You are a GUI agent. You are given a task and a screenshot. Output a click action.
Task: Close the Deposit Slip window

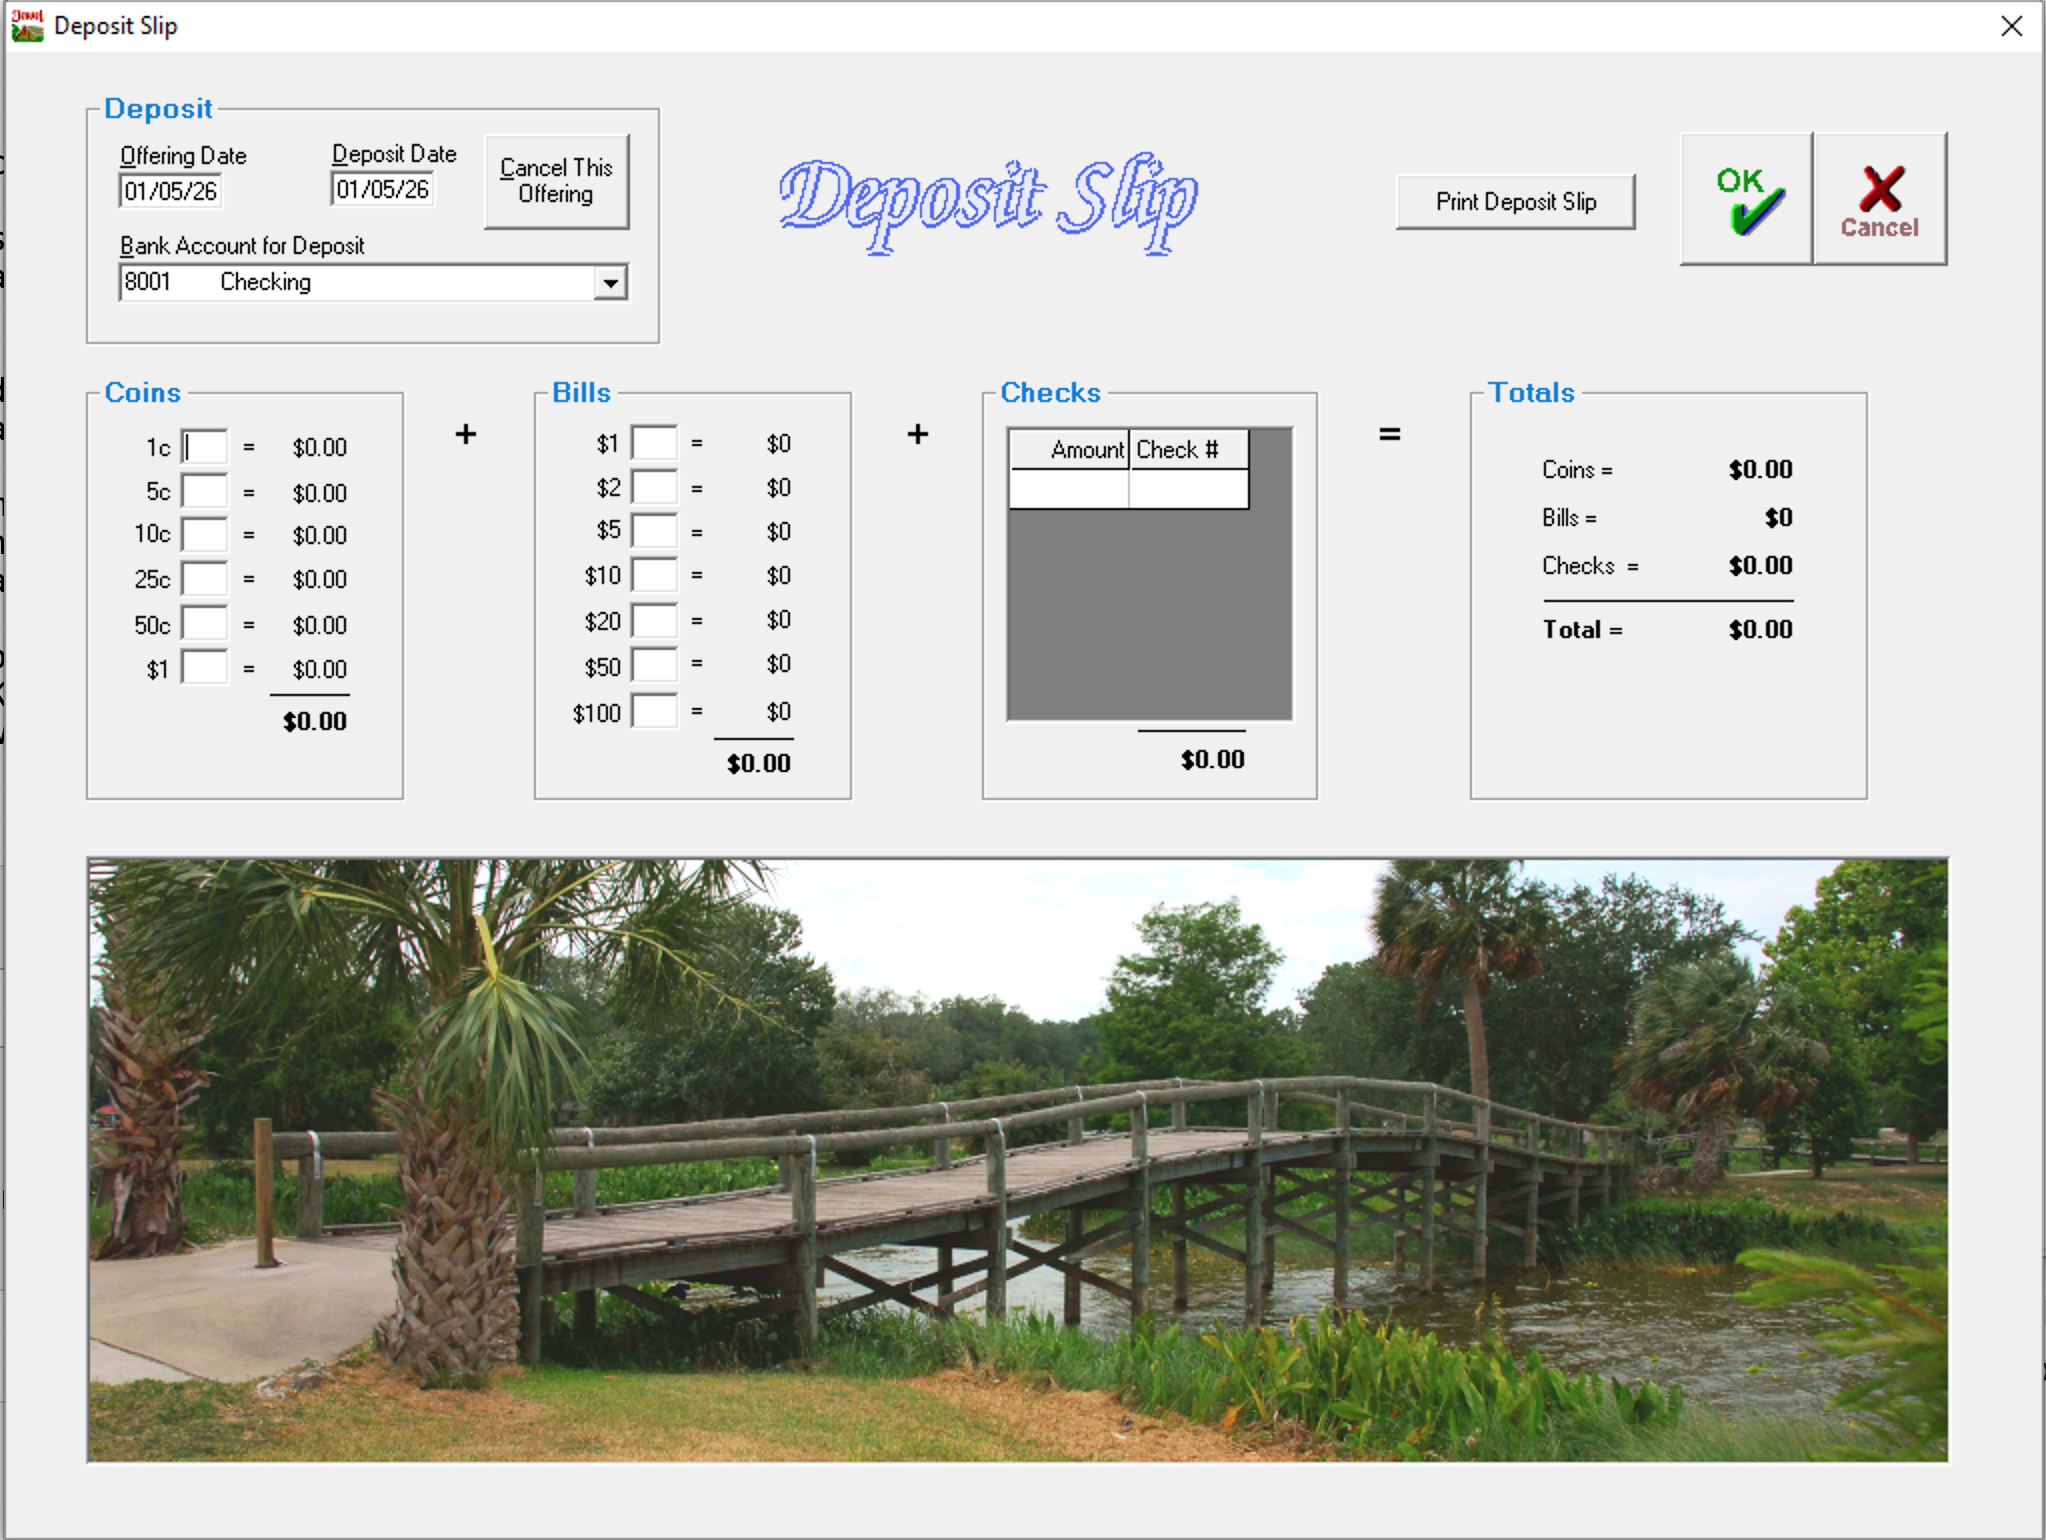point(2012,26)
